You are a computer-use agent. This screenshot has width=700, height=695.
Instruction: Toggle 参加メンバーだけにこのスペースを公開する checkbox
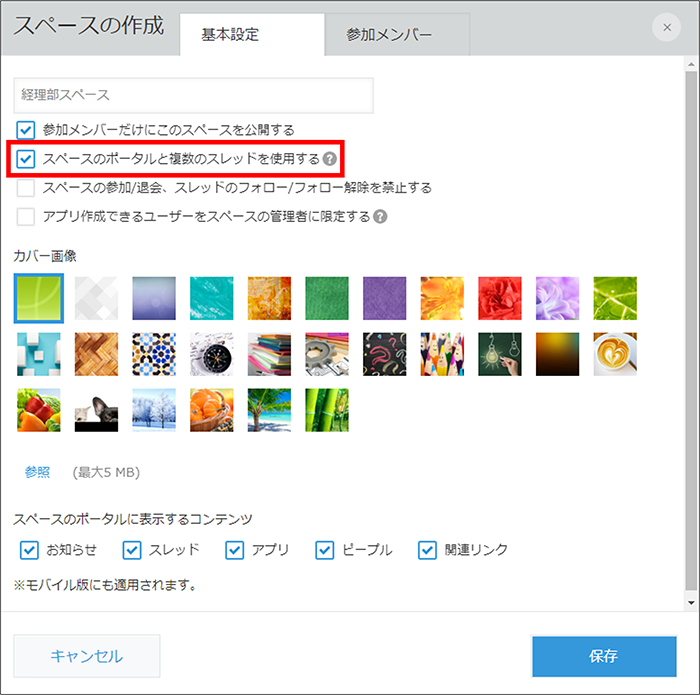coord(25,130)
